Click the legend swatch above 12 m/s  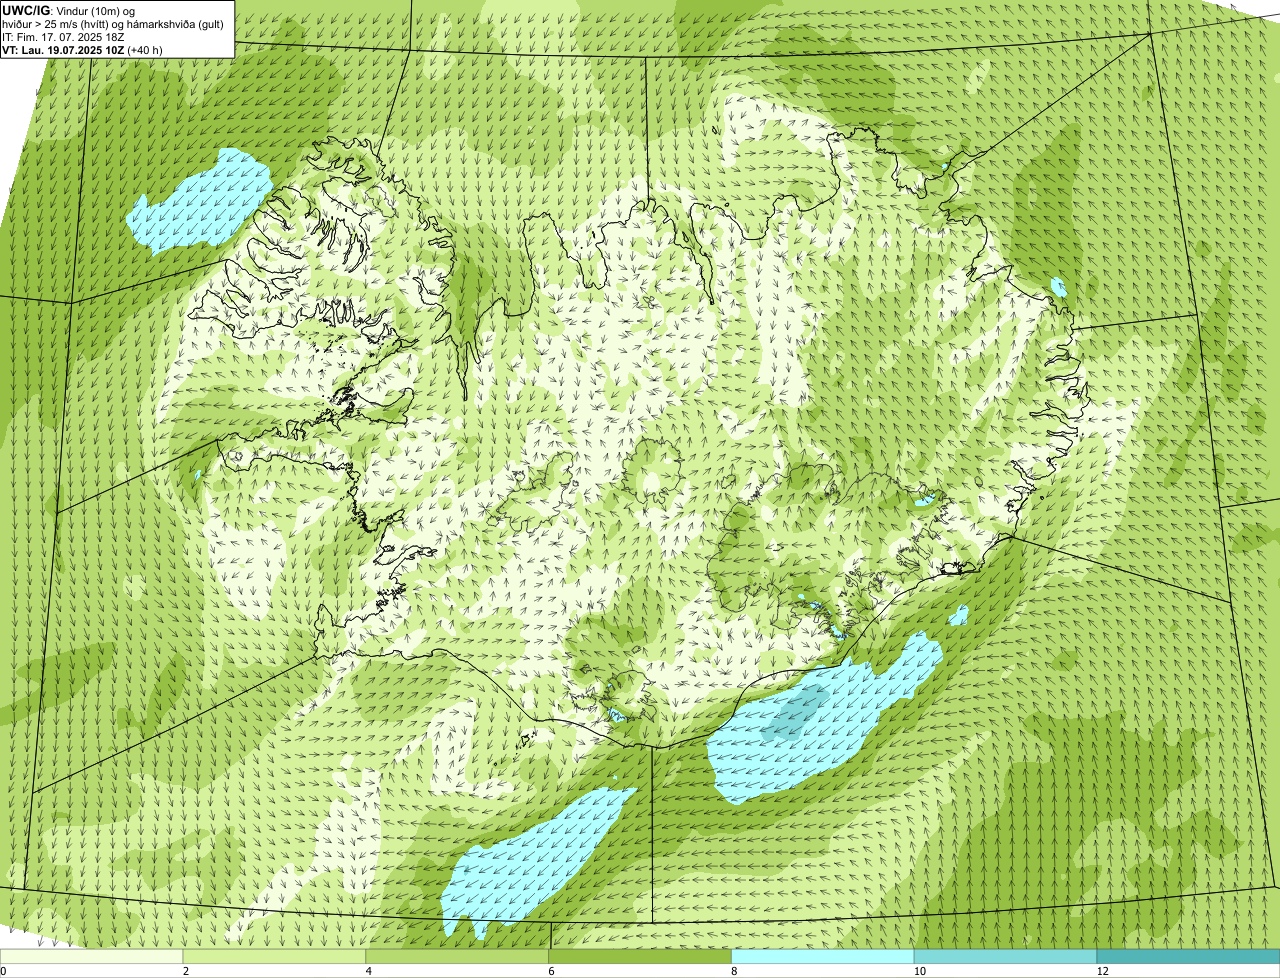tap(1189, 956)
